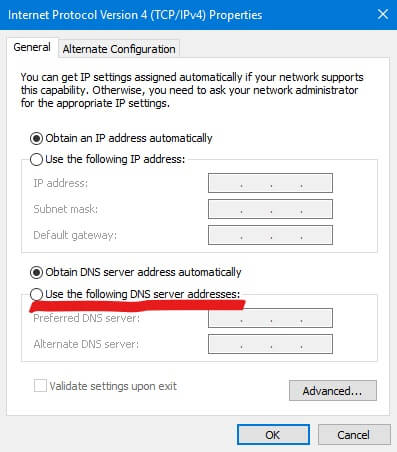
Task: Click the IP address input field
Action: [x=270, y=183]
